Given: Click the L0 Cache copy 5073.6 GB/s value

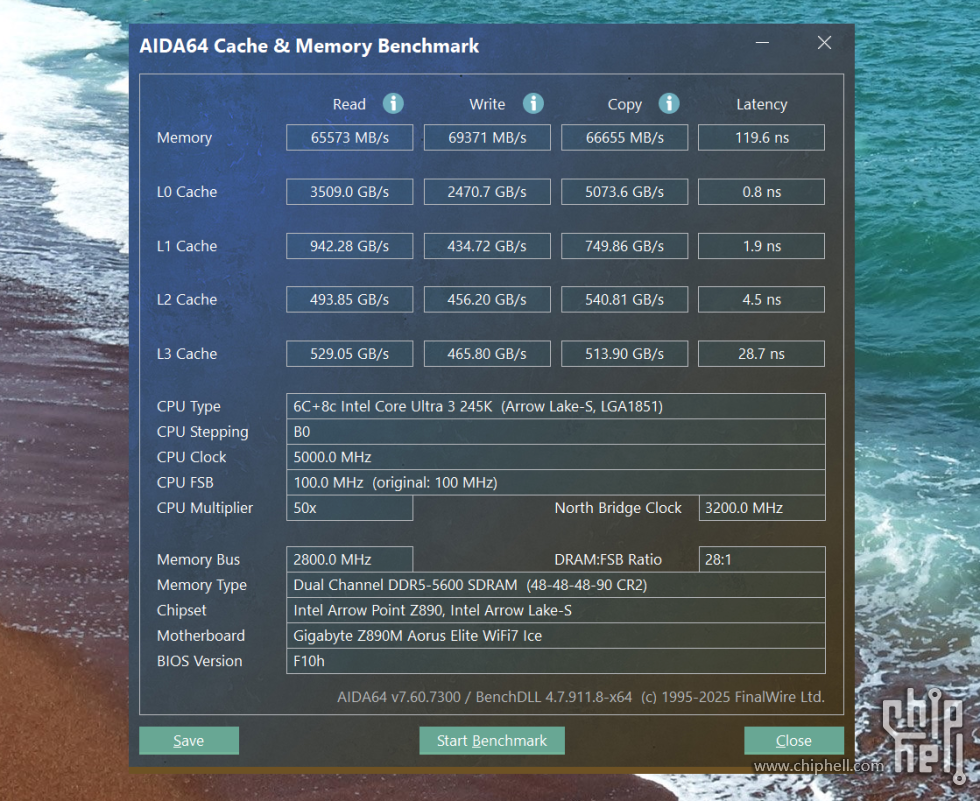Looking at the screenshot, I should tap(624, 192).
